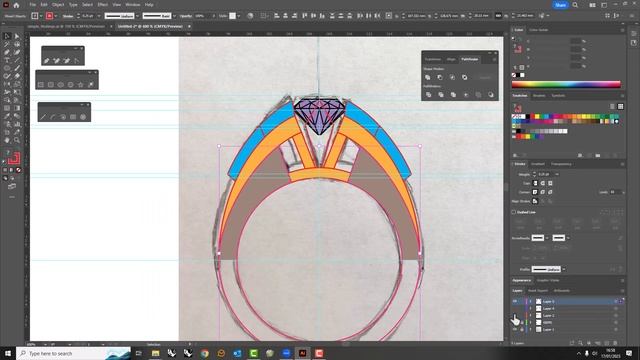Open the Window menu

tap(133, 5)
